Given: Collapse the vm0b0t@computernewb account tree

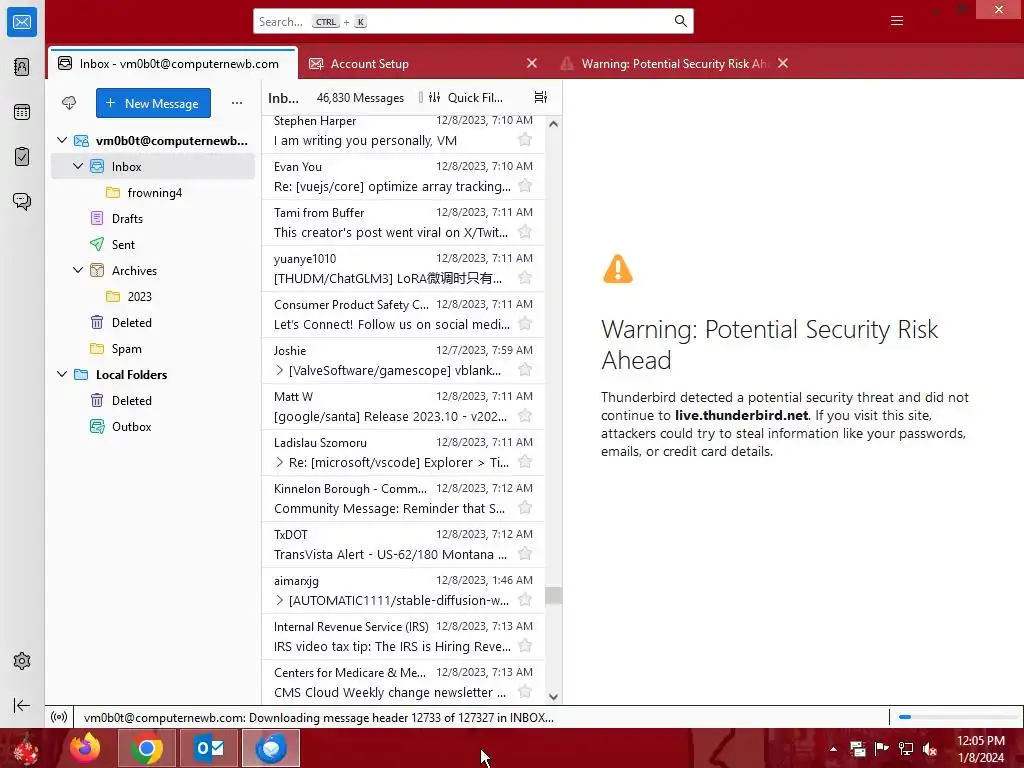Looking at the screenshot, I should [62, 140].
